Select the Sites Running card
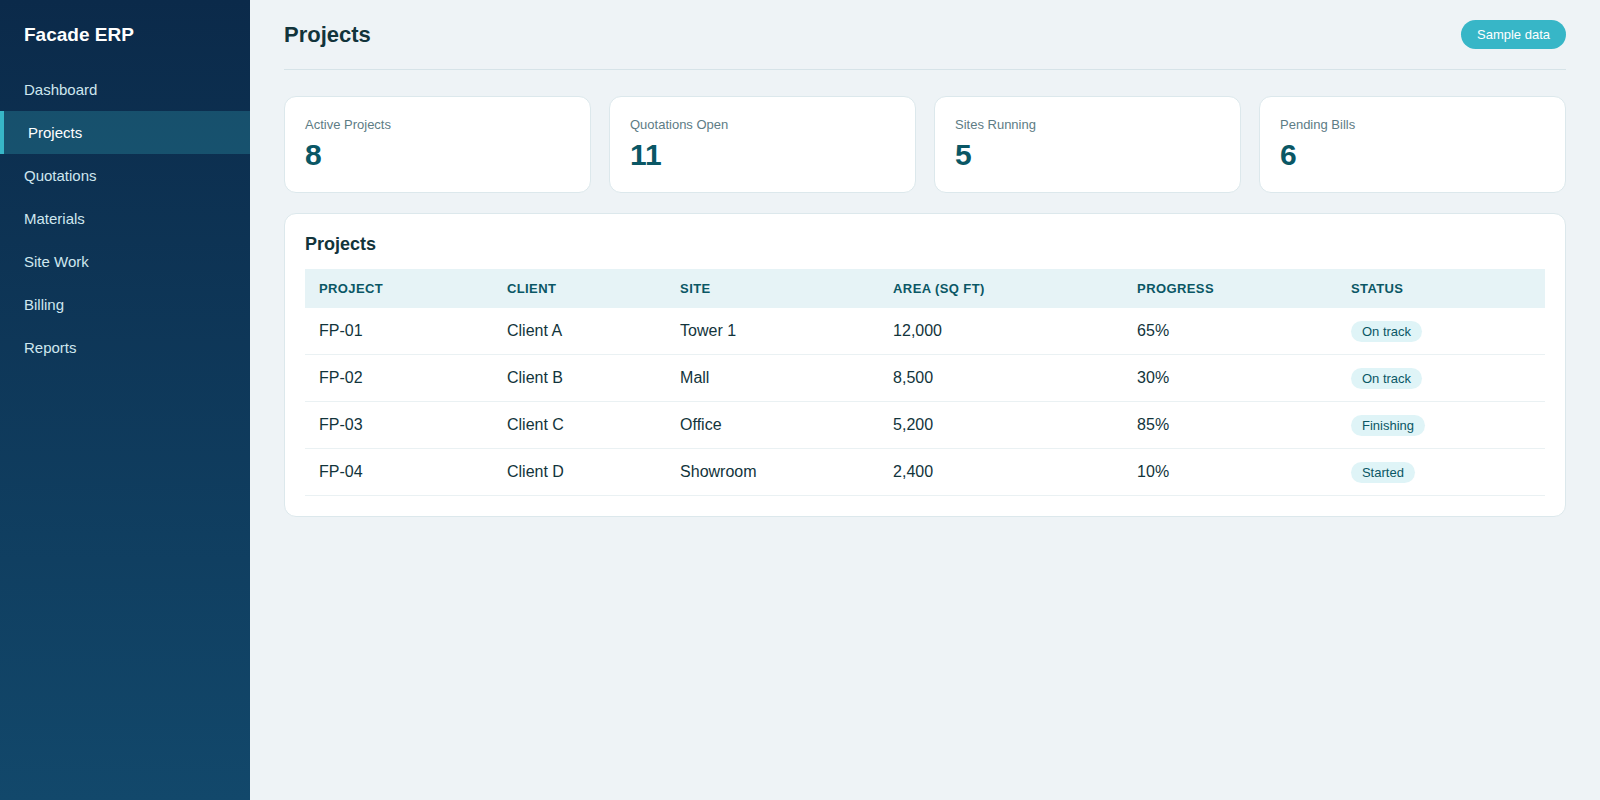This screenshot has height=800, width=1600. [1087, 145]
